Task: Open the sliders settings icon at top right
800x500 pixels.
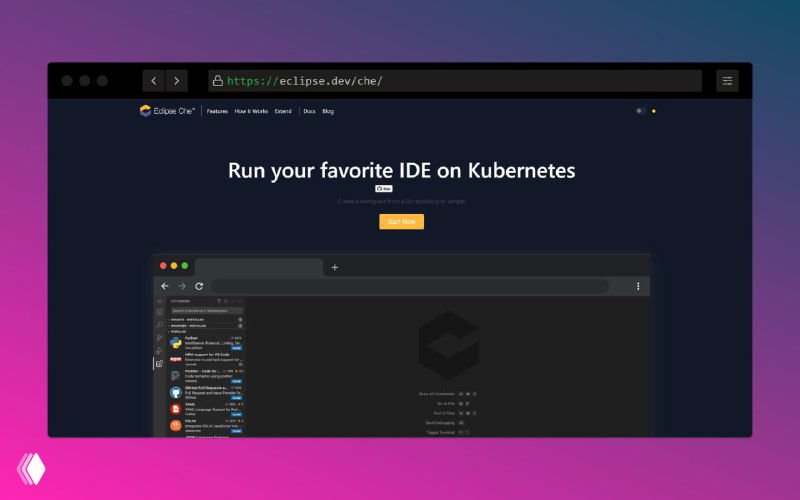Action: [727, 81]
